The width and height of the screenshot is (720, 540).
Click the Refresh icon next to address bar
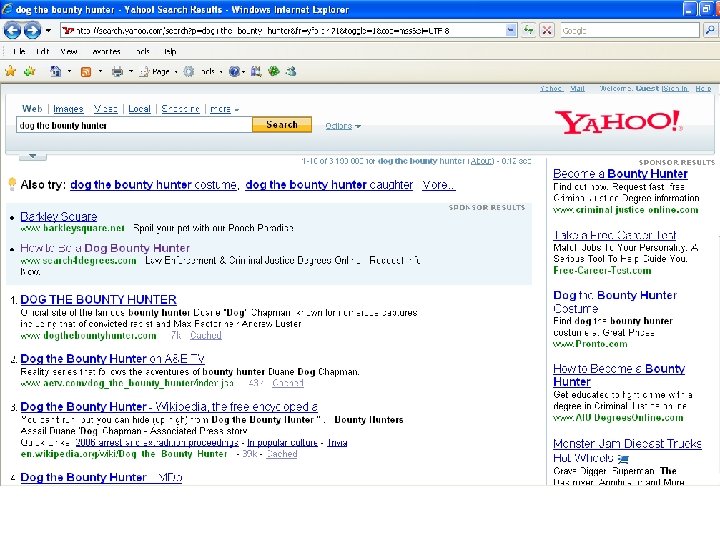pos(529,31)
